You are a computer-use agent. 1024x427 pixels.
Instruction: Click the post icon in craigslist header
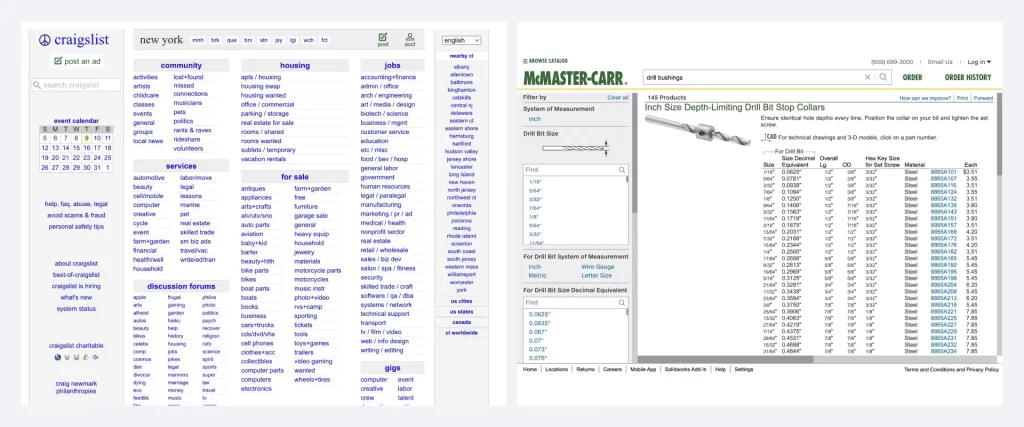(383, 37)
